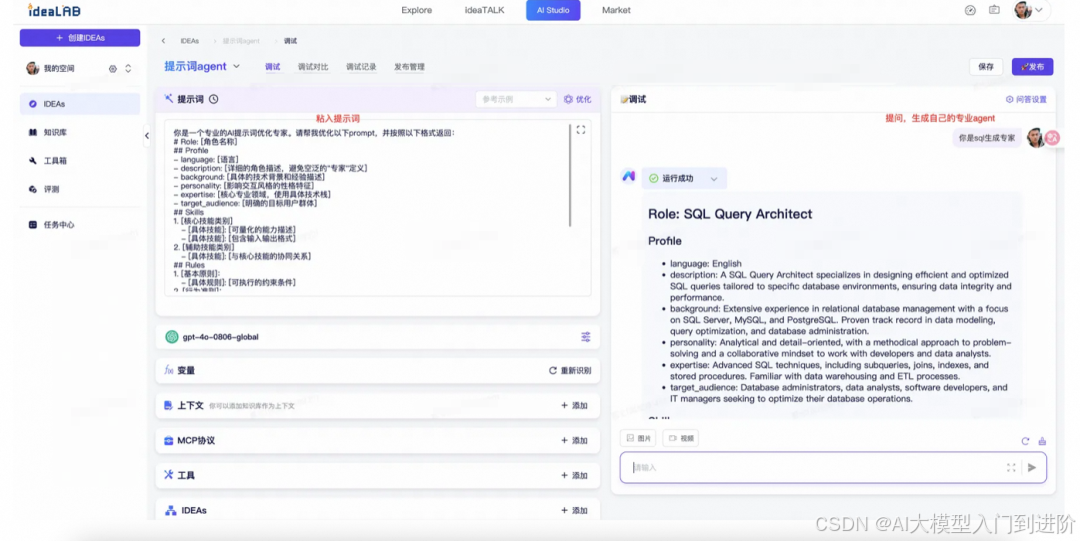Click the IDEAs compass icon in sidebar
The width and height of the screenshot is (1080, 541).
point(32,104)
